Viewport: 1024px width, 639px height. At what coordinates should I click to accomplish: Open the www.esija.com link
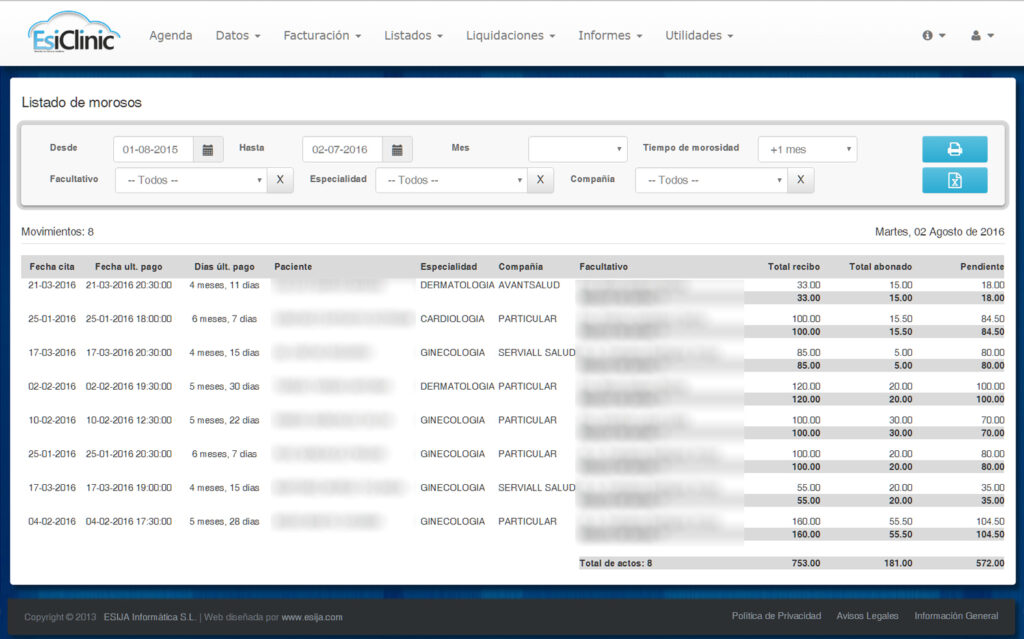coord(312,617)
